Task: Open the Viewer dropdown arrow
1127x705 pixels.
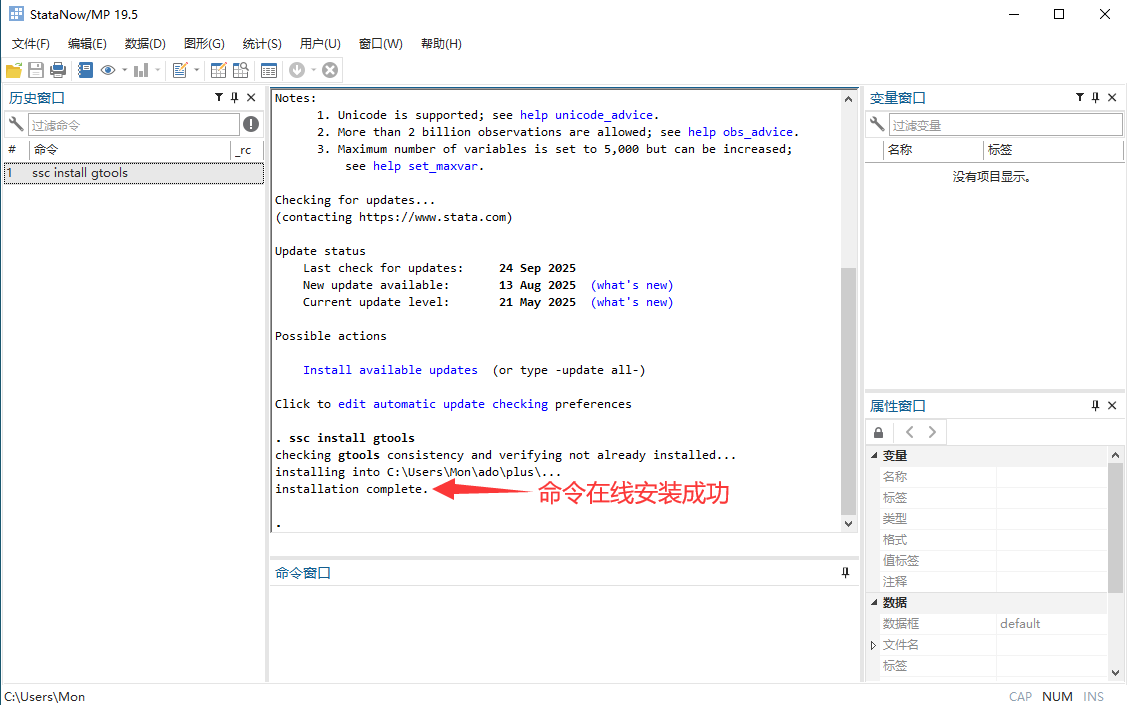Action: point(124,70)
